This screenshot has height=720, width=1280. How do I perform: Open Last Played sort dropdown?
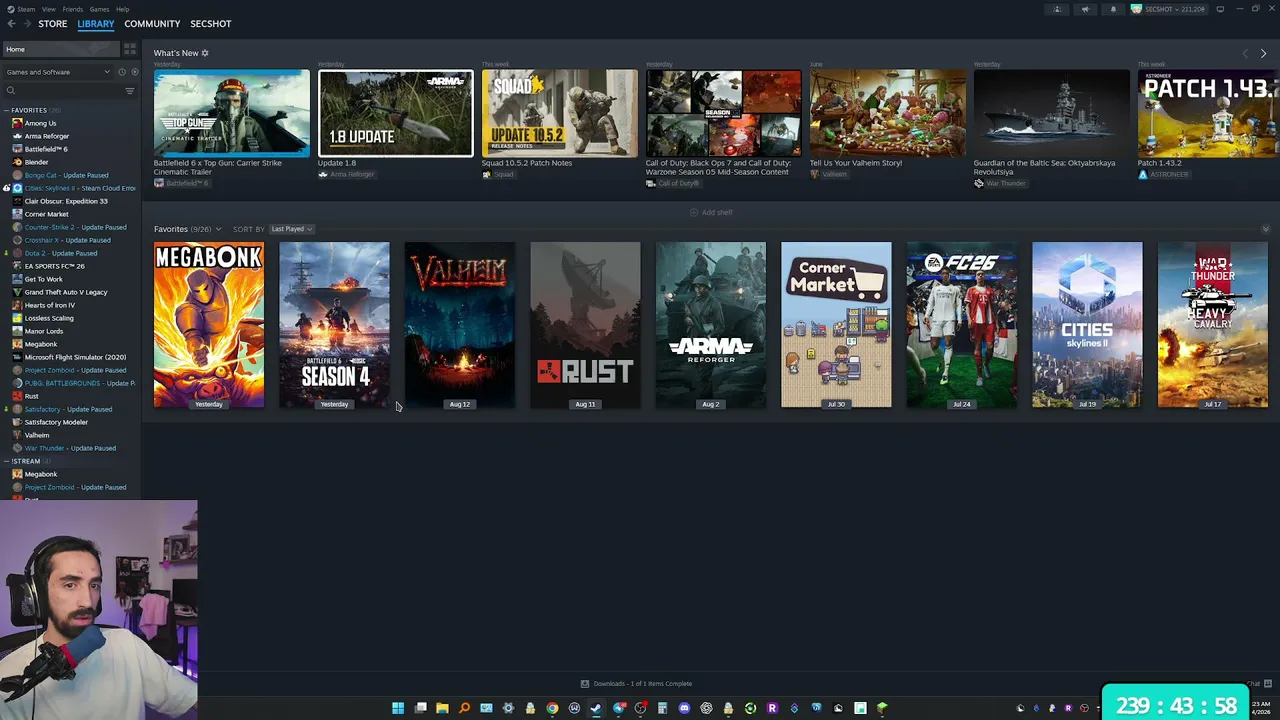(292, 229)
